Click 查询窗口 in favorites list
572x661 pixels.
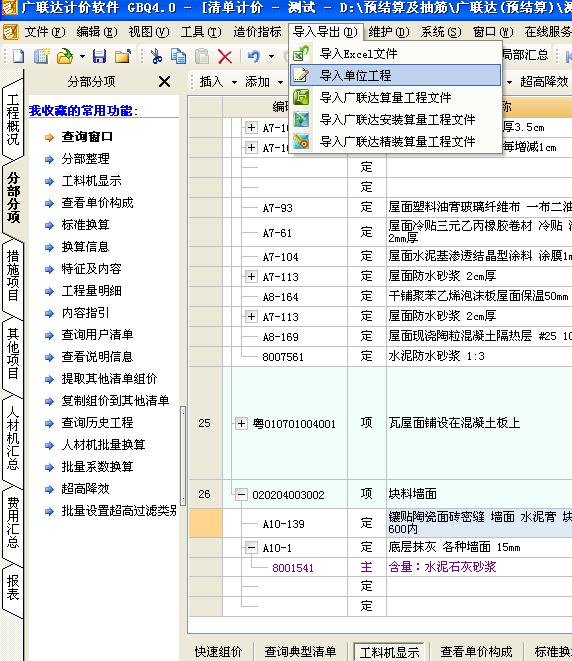click(87, 137)
